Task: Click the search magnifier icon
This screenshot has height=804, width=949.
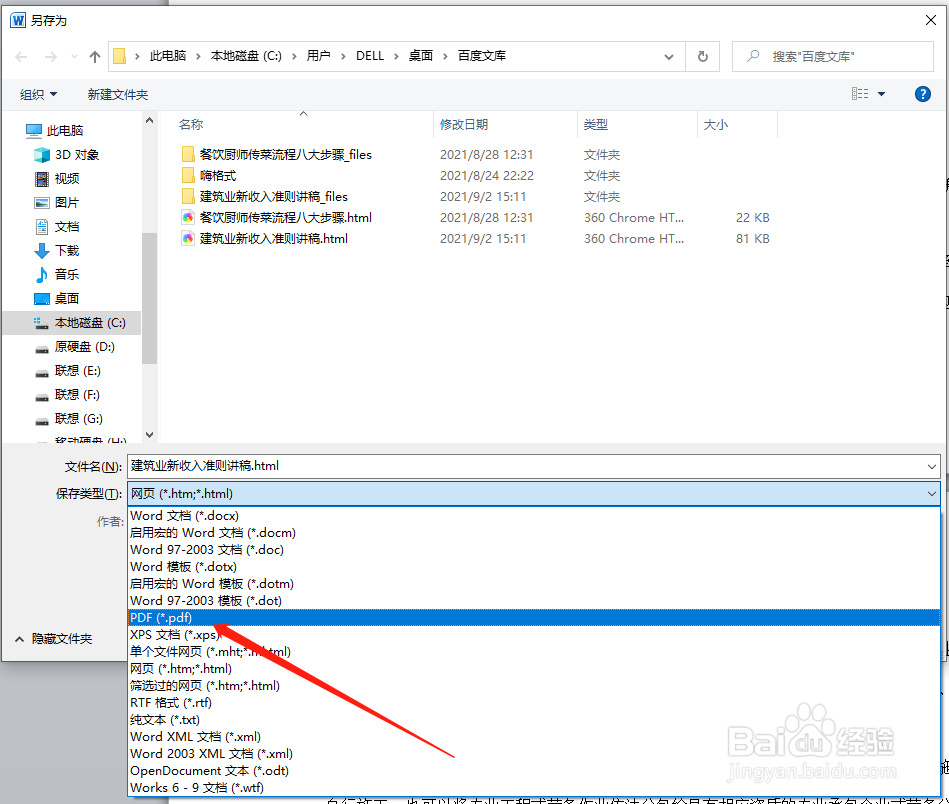Action: [x=753, y=56]
